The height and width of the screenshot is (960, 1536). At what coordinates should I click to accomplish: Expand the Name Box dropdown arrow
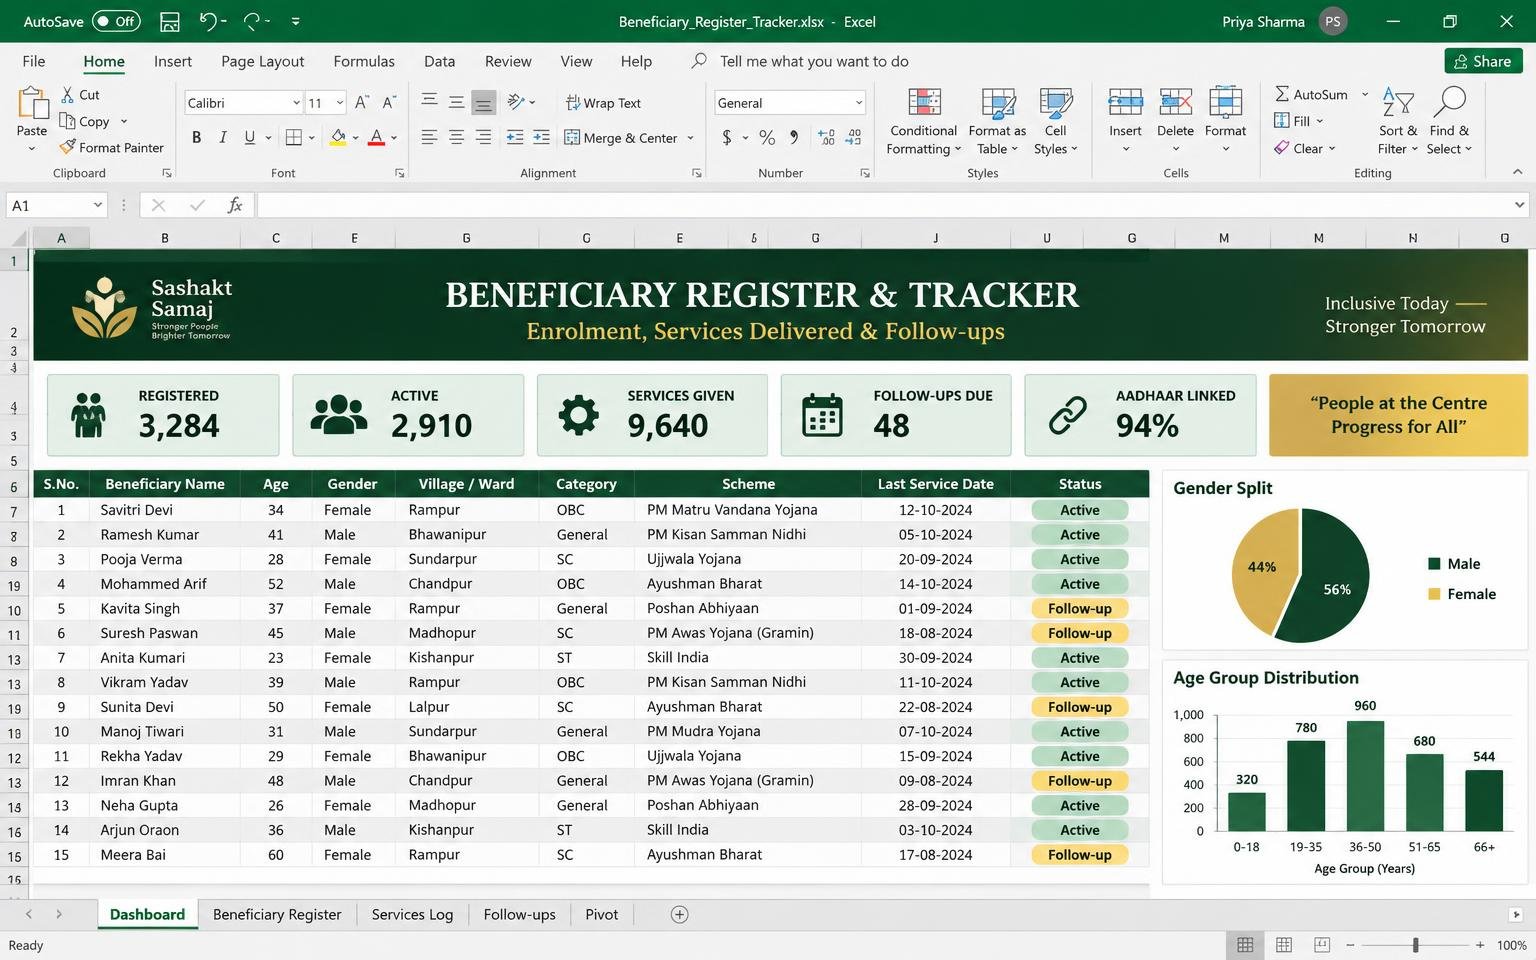(x=98, y=205)
